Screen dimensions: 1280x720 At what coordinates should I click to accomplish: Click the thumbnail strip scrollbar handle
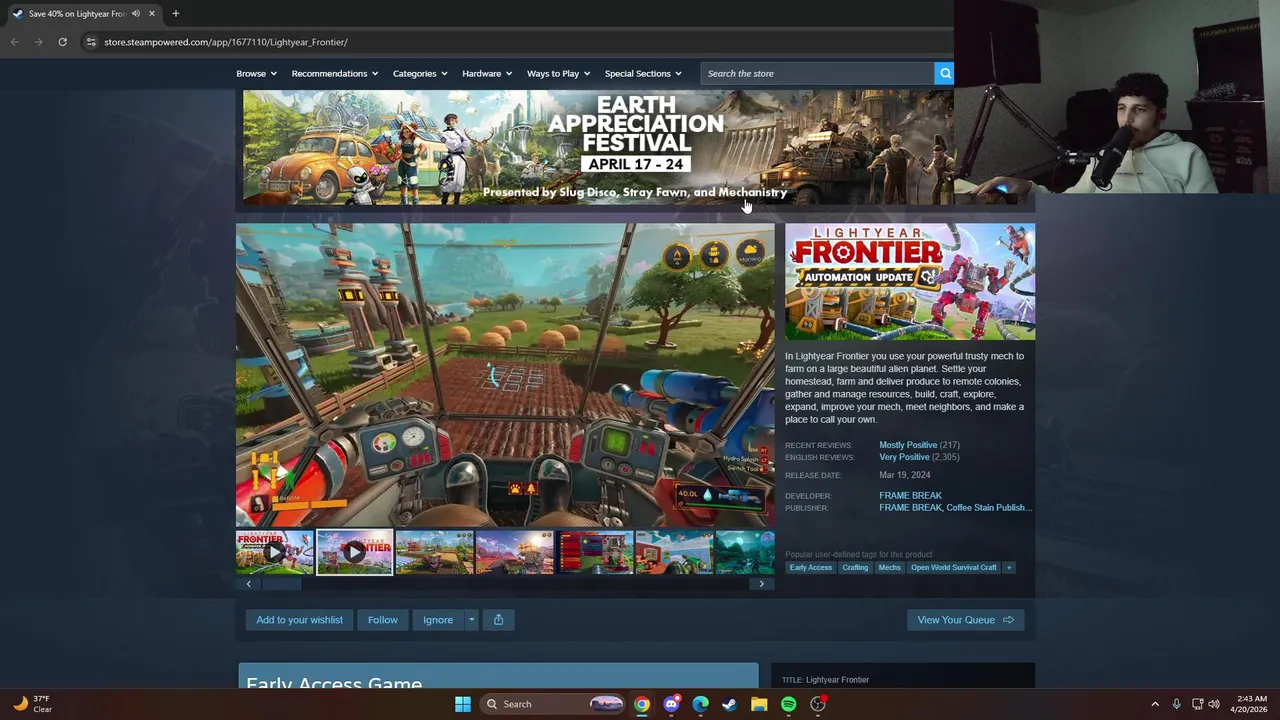[x=281, y=584]
